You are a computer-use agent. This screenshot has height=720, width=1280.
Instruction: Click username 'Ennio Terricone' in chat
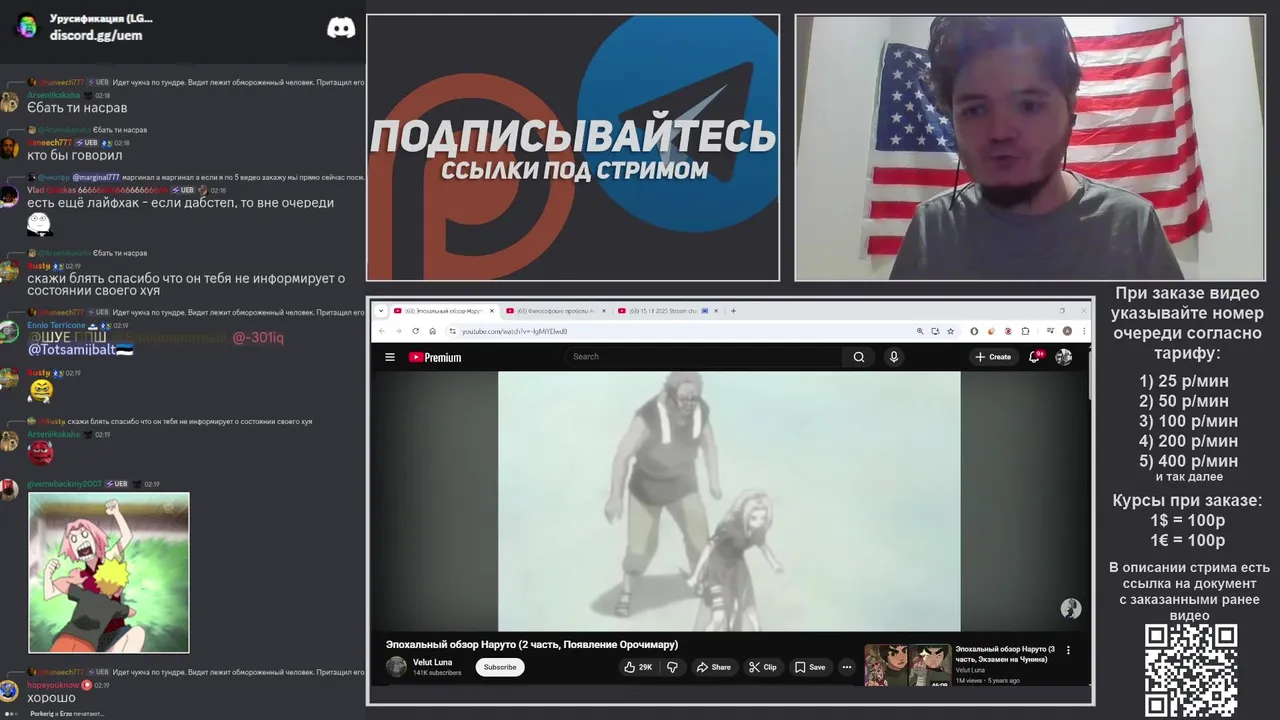point(56,325)
